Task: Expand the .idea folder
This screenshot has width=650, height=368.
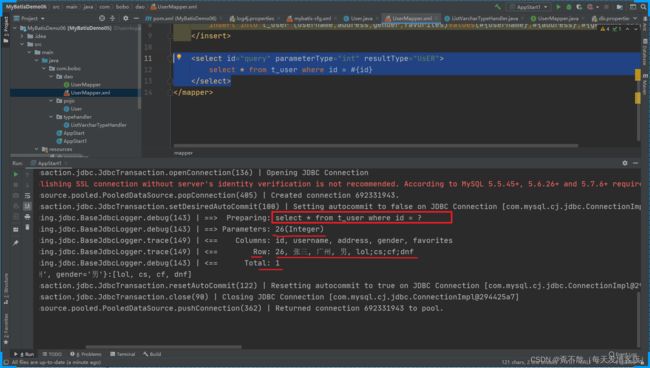Action: point(22,36)
